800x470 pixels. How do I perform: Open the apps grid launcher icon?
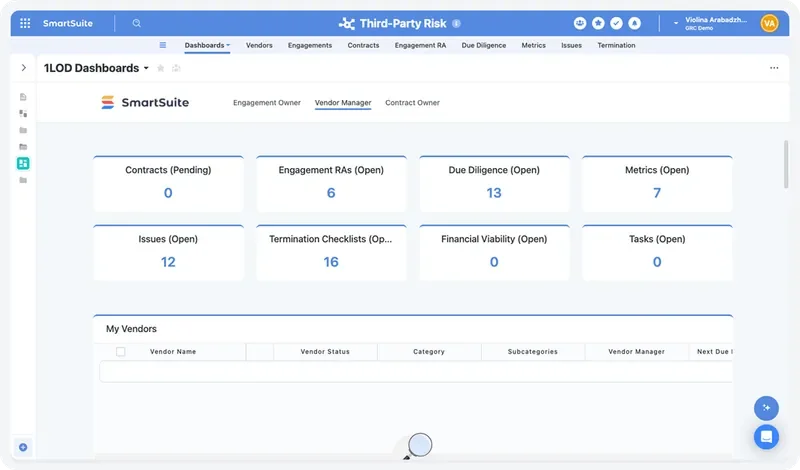coord(25,23)
